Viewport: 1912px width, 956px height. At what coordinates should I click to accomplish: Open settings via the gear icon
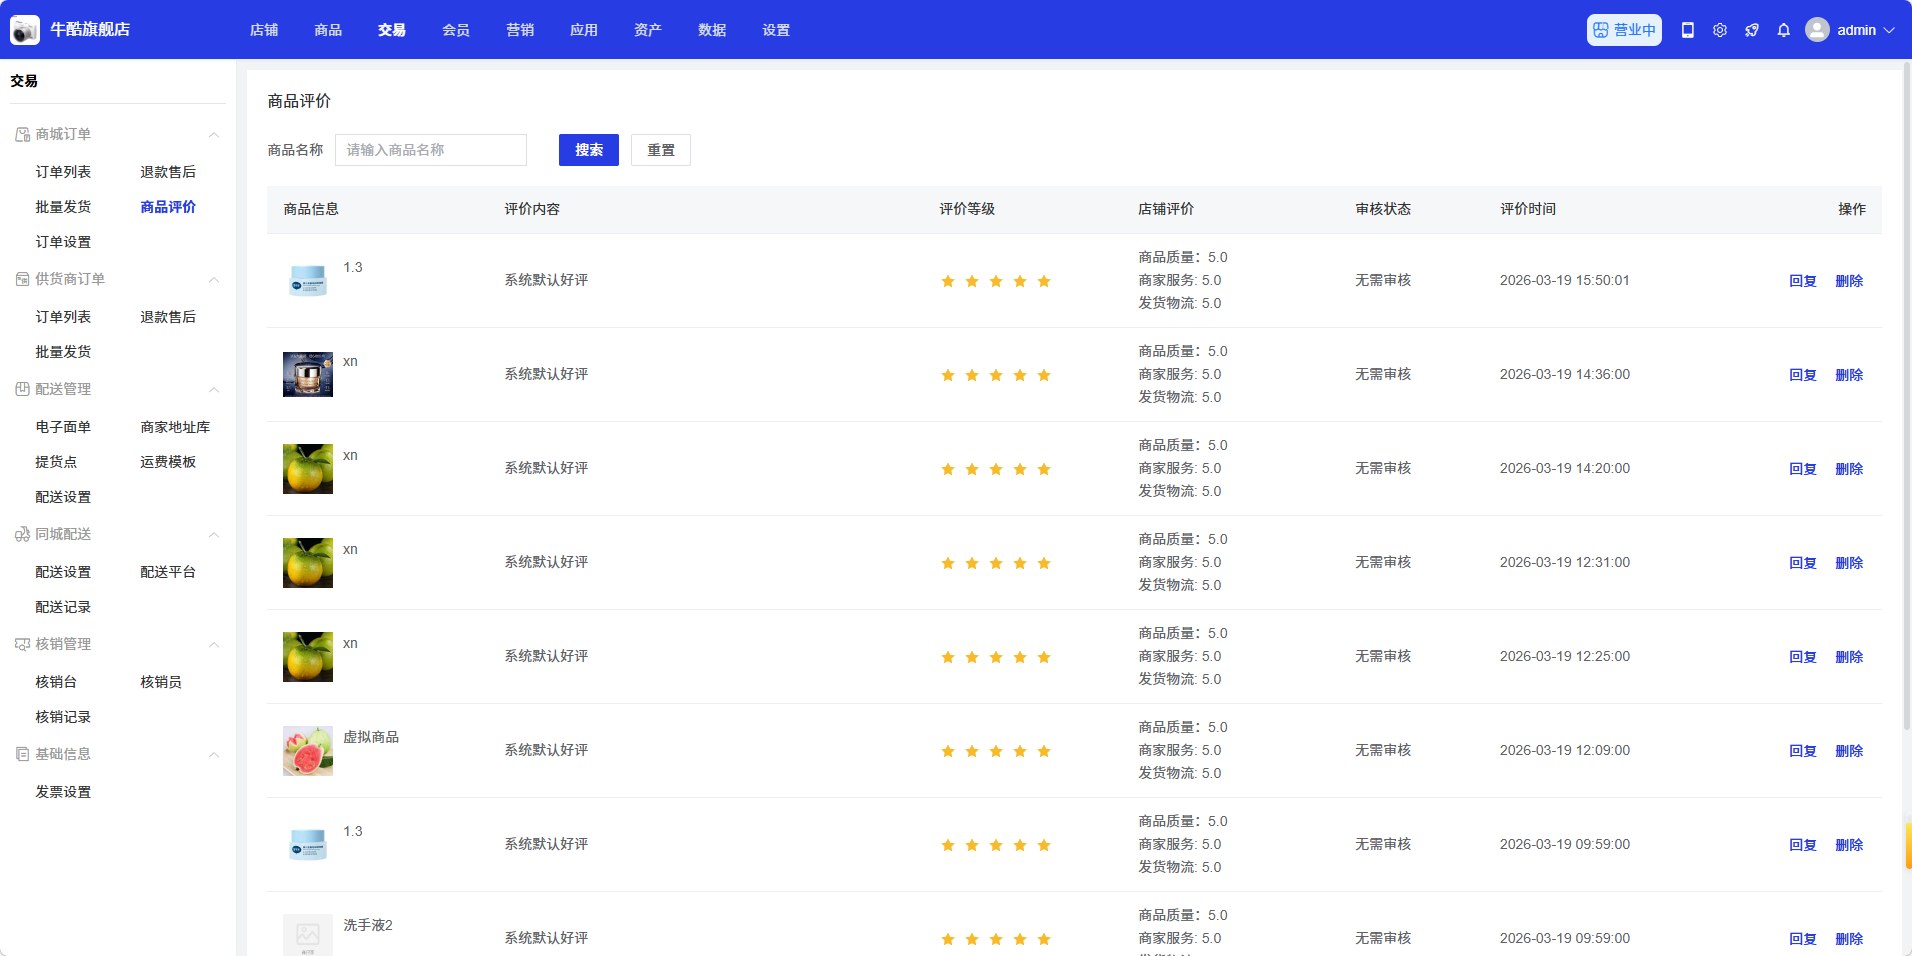1720,30
